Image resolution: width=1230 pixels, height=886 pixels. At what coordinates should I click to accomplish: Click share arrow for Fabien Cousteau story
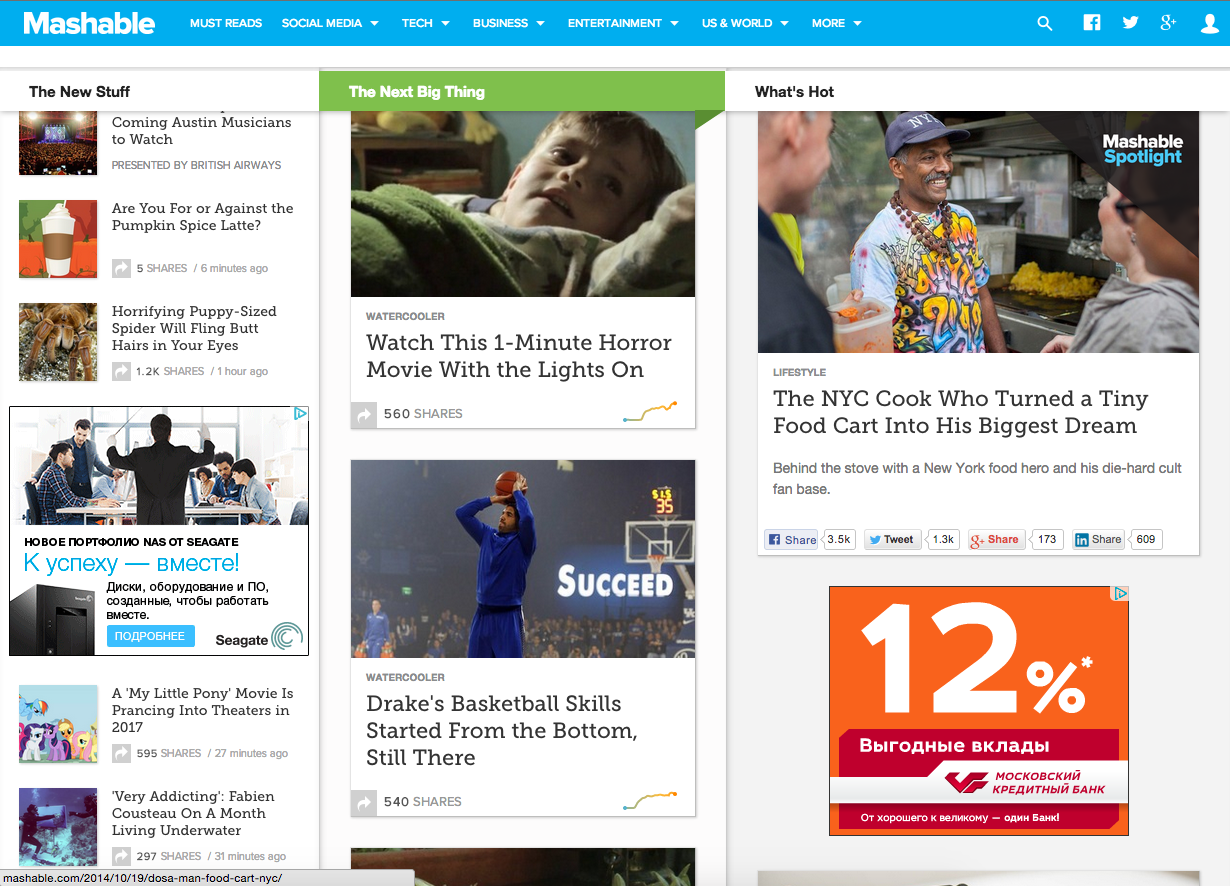coord(121,856)
